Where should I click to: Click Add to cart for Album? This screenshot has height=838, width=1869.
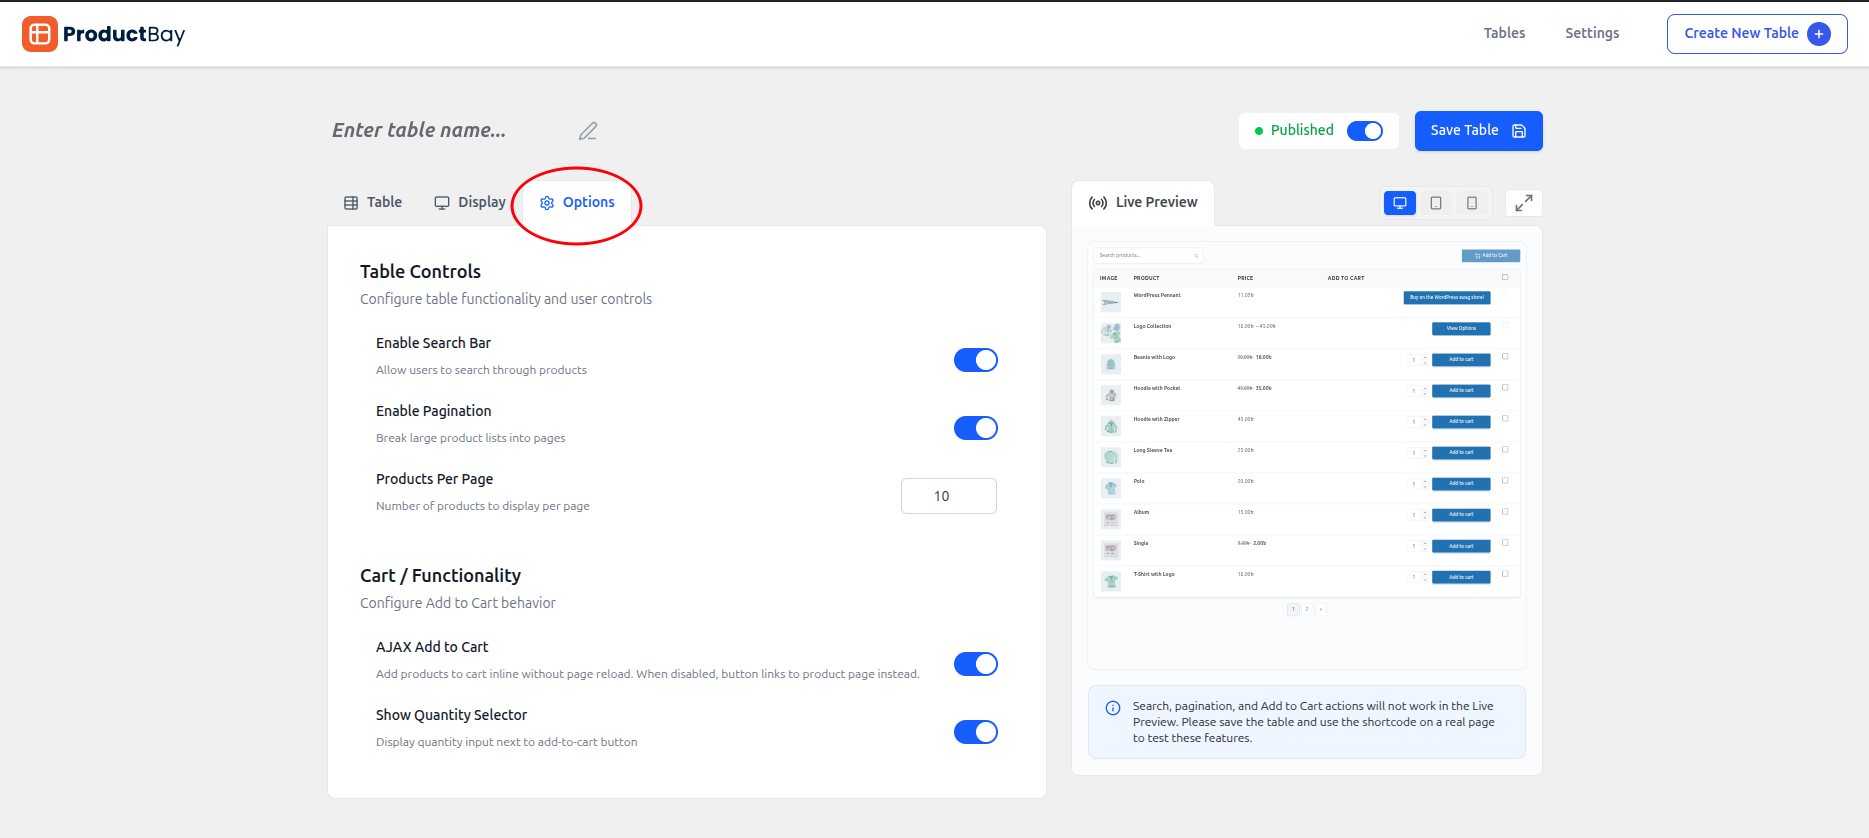(1461, 515)
